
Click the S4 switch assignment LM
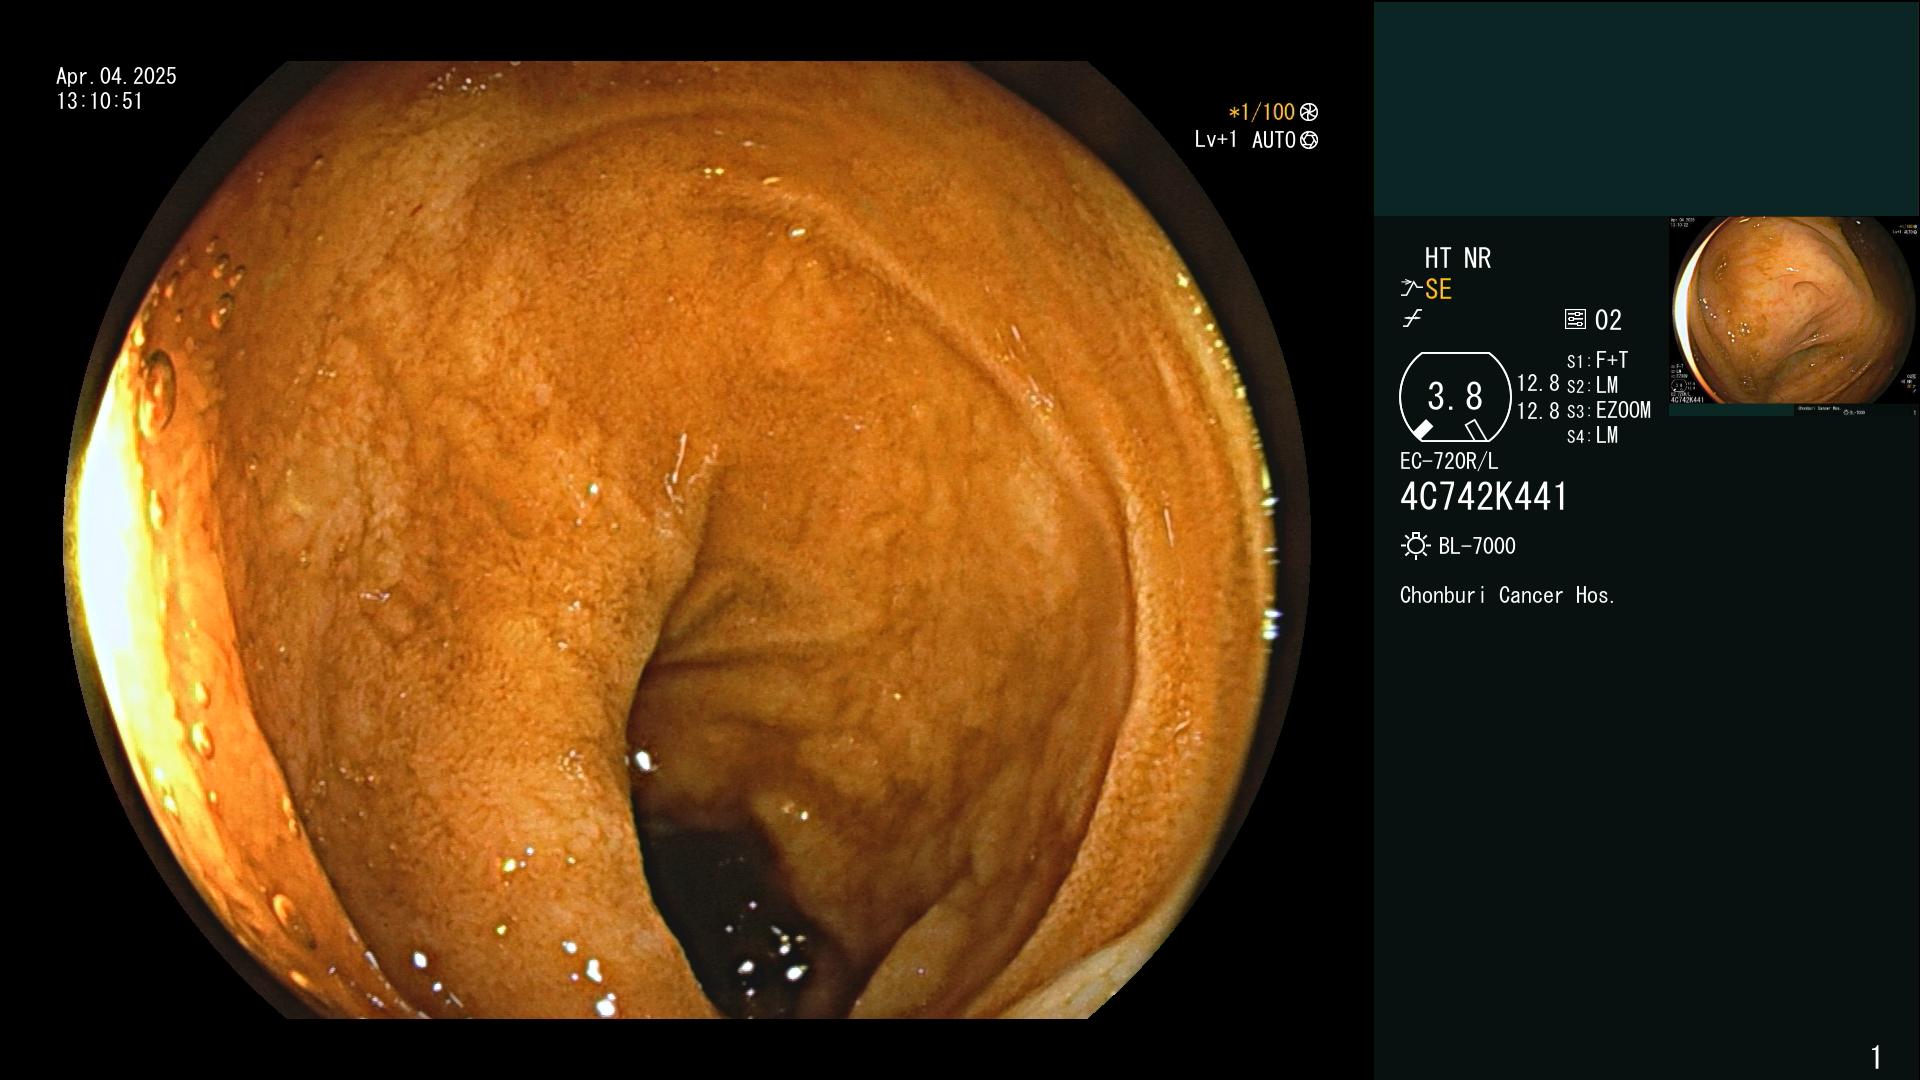1607,435
